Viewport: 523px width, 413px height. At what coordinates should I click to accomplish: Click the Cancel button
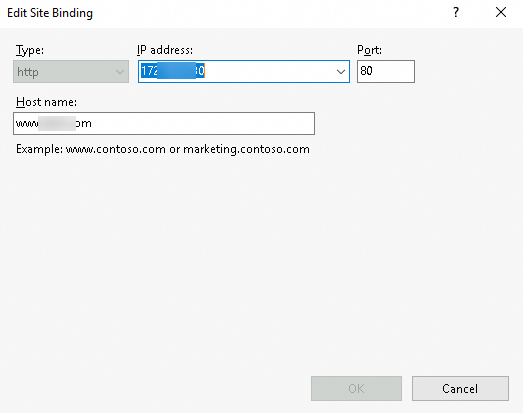[460, 389]
